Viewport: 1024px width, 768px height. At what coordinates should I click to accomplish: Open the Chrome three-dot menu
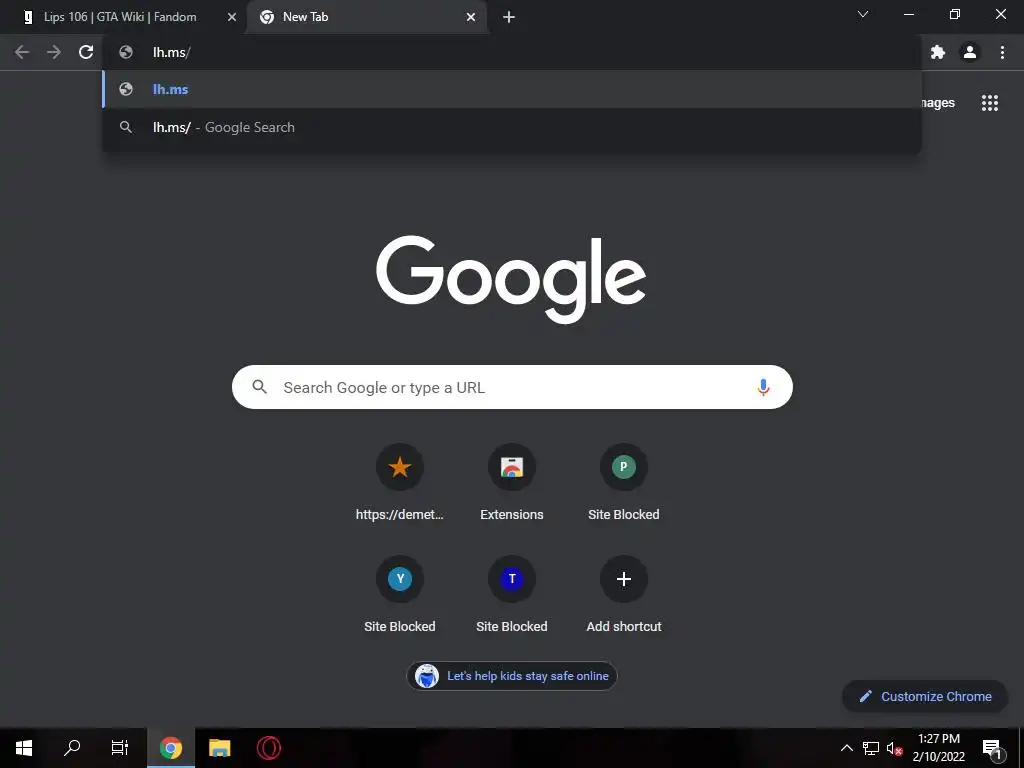coord(1002,52)
